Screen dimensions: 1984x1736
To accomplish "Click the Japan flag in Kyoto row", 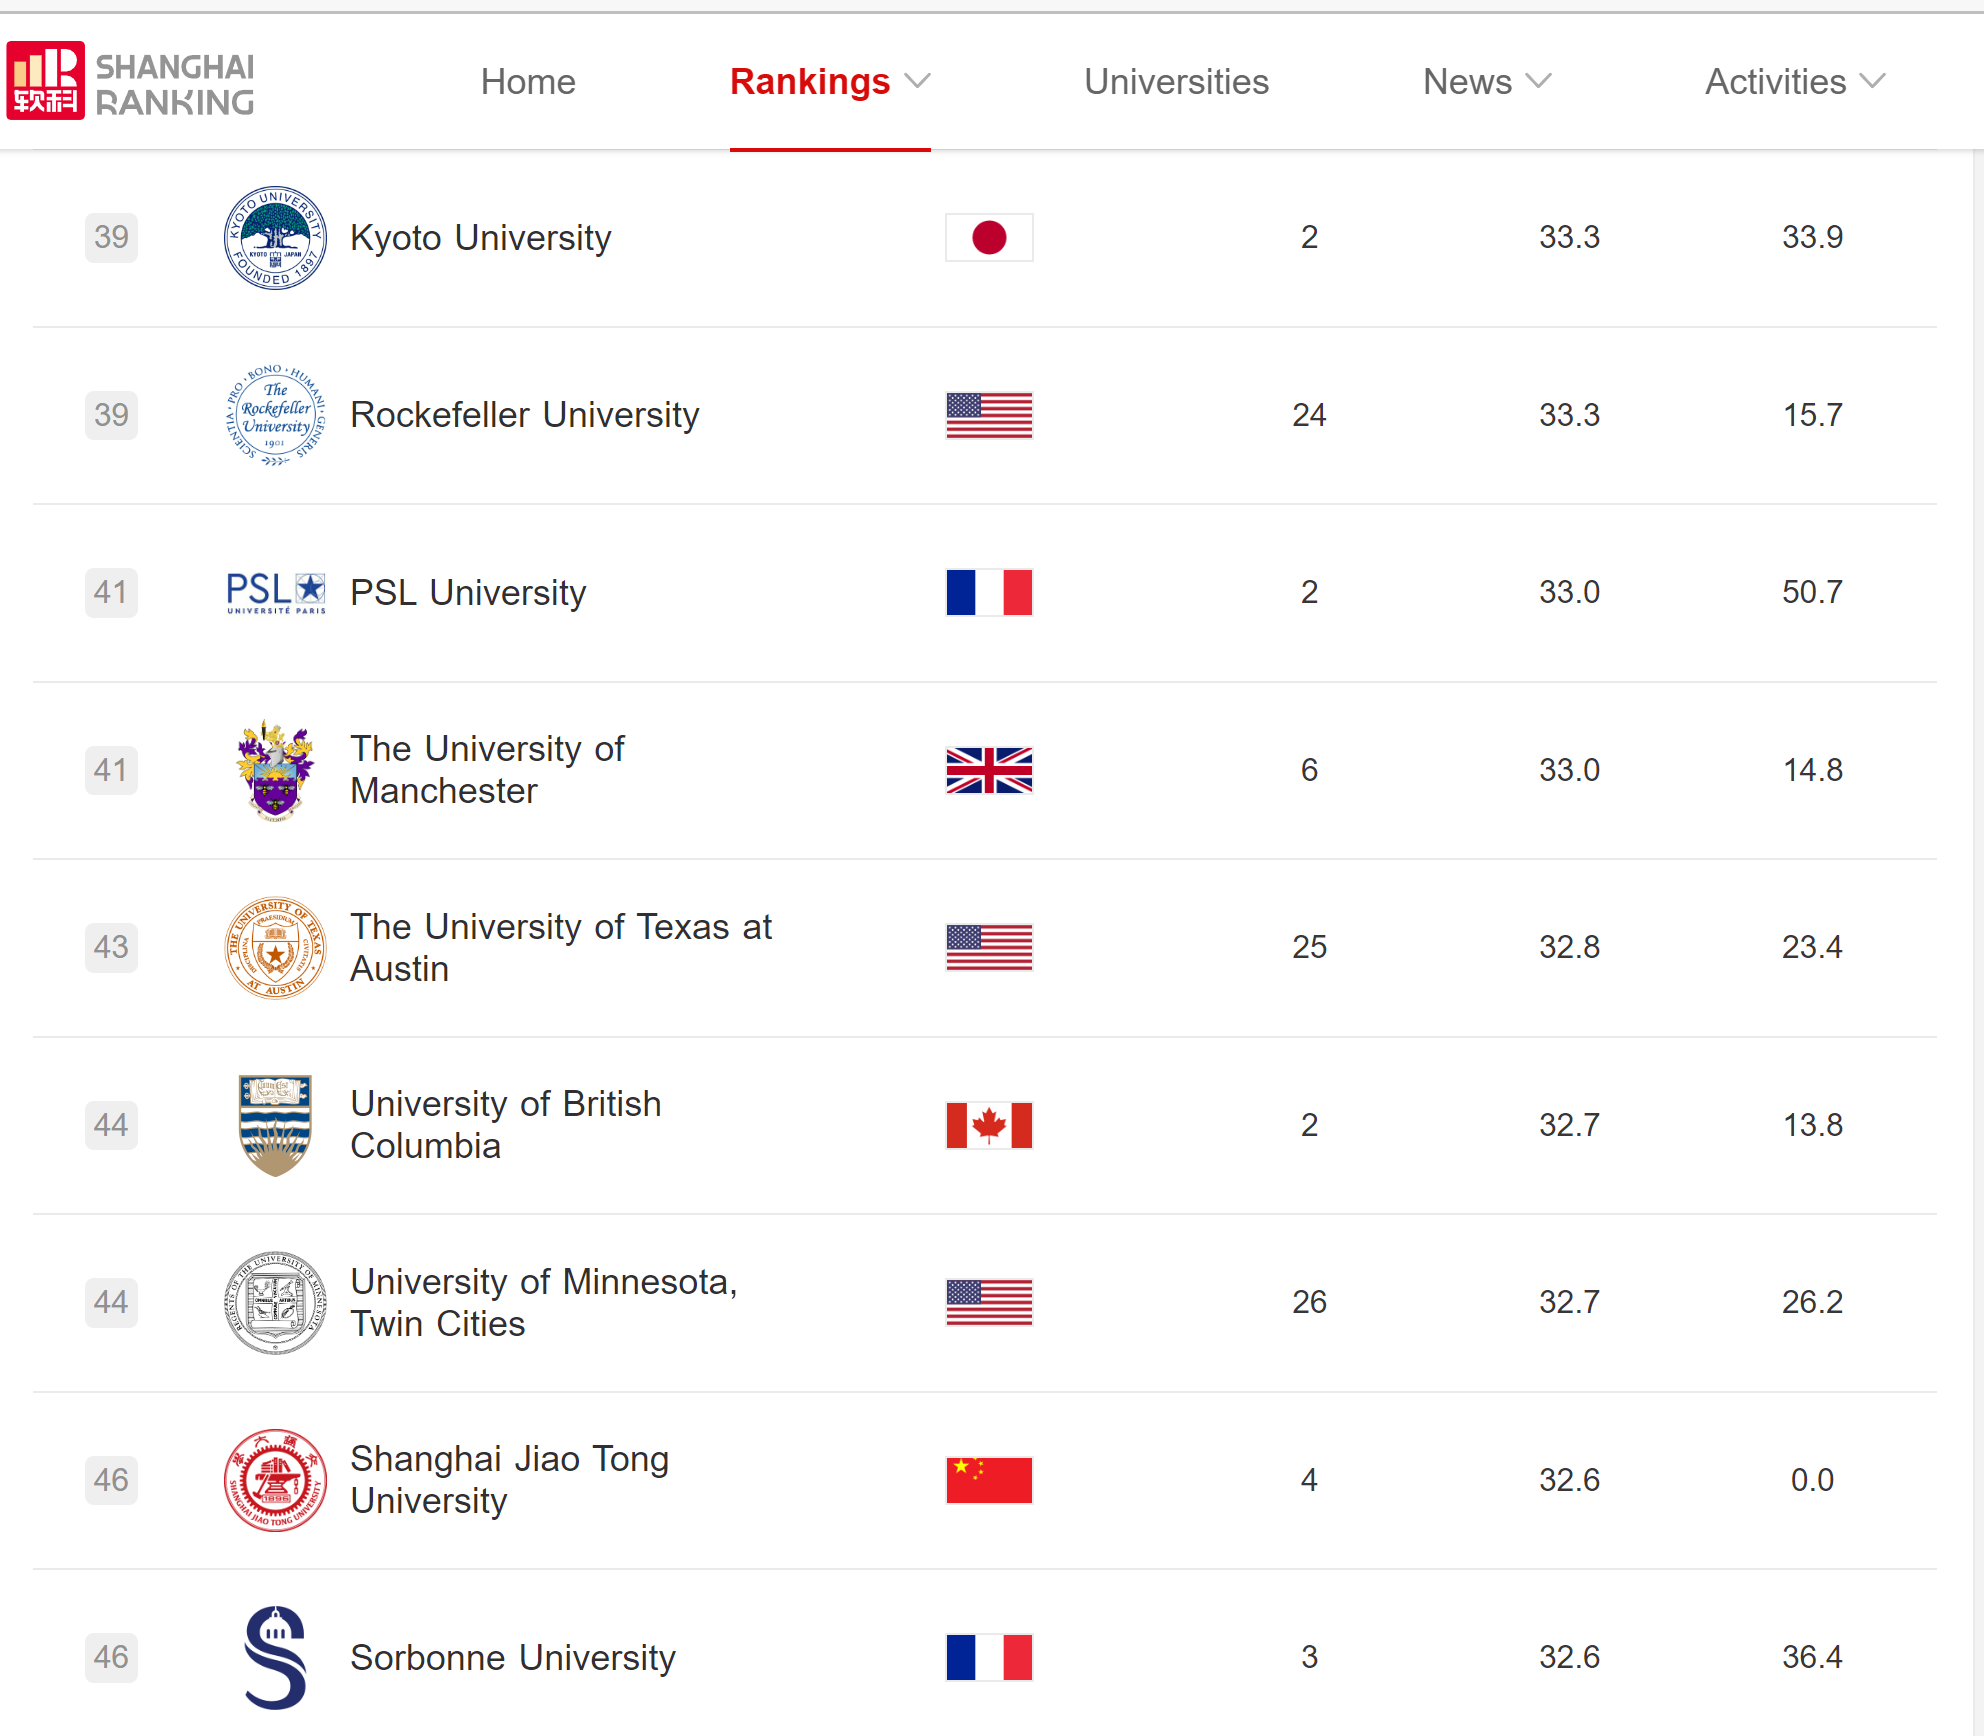I will point(989,238).
